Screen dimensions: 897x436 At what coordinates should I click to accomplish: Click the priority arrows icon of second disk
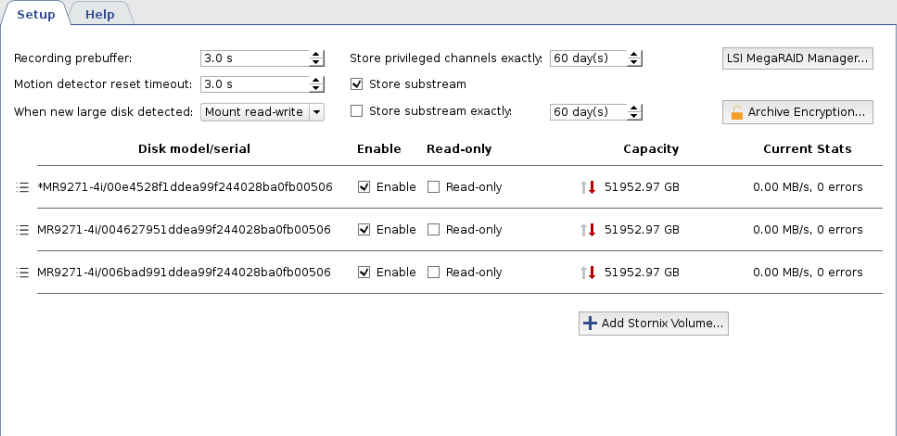588,230
